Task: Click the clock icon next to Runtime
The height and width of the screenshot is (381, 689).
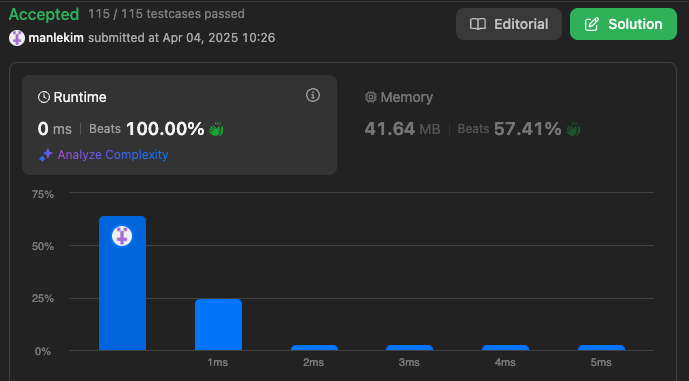Action: pos(44,97)
